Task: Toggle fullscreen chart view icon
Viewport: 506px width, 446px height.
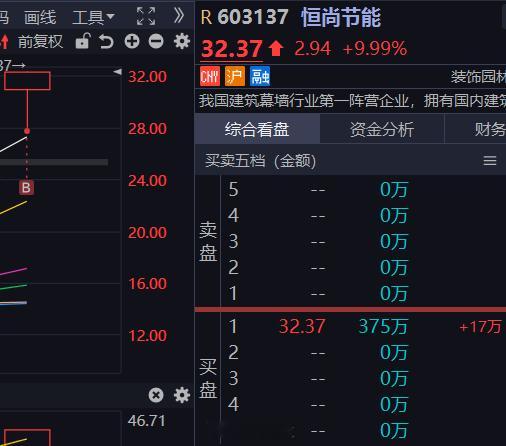Action: [x=146, y=16]
